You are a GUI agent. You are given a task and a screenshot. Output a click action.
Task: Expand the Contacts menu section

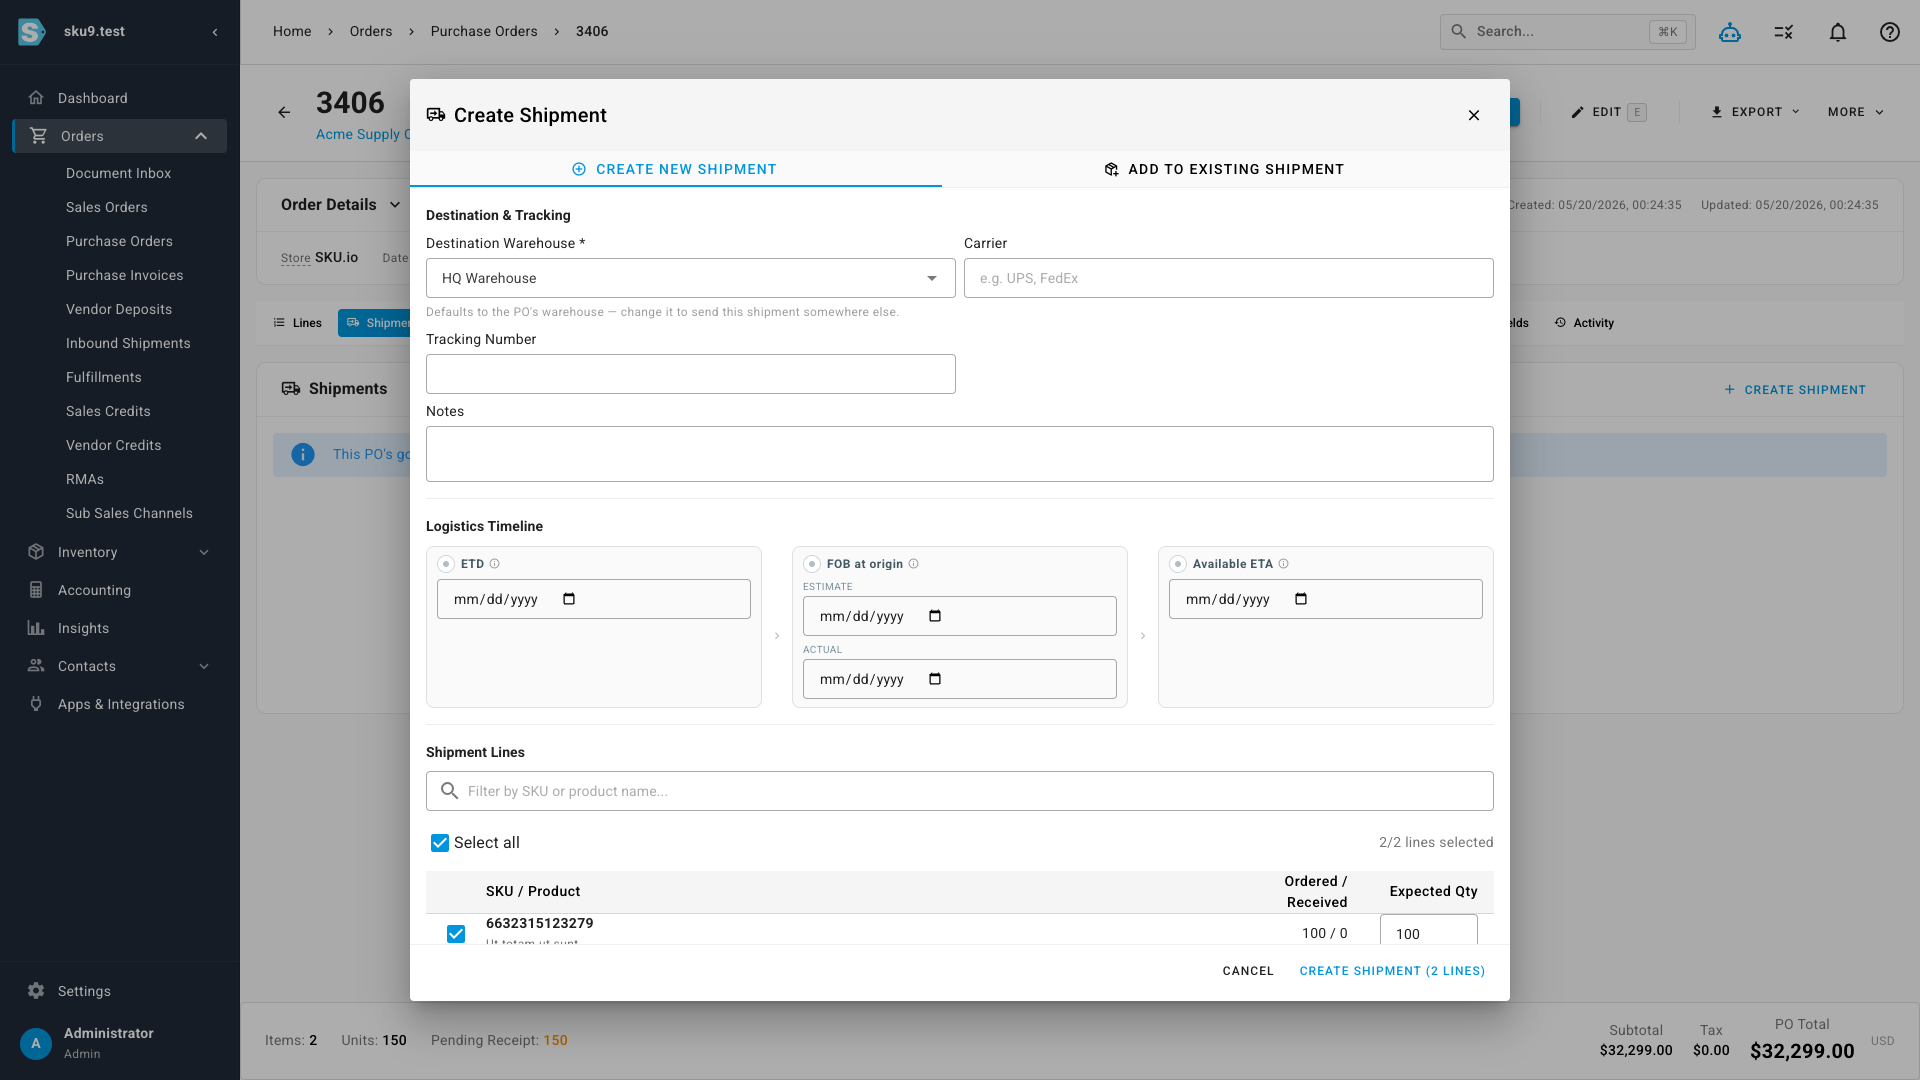(x=204, y=666)
